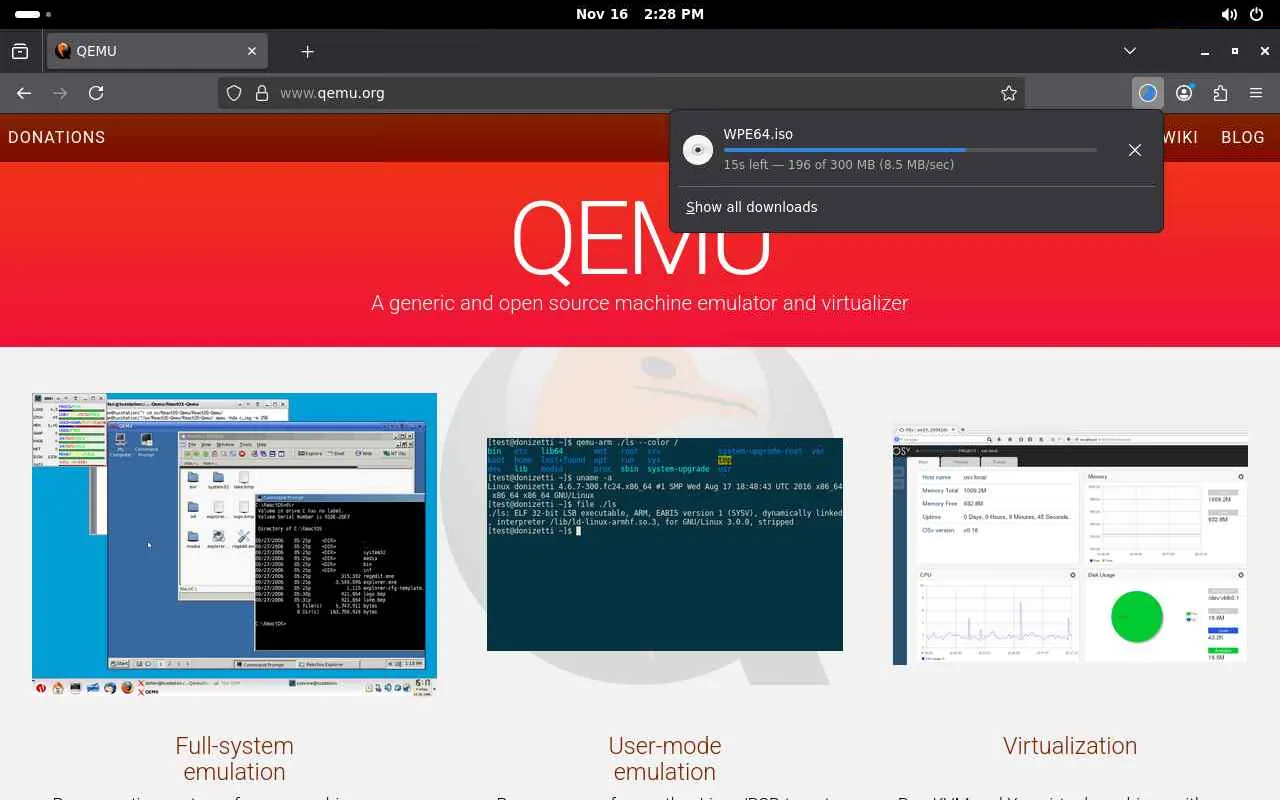Viewport: 1280px width, 800px height.
Task: Click the volume icon in the top bar
Action: click(1229, 14)
